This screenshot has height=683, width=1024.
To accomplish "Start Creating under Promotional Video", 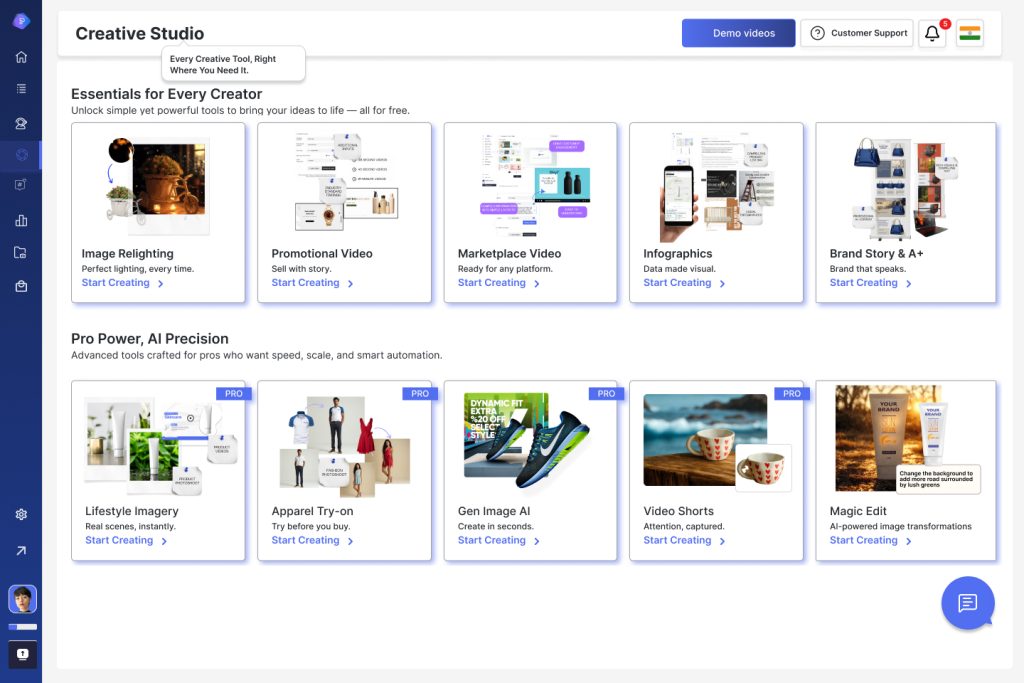I will coord(306,283).
